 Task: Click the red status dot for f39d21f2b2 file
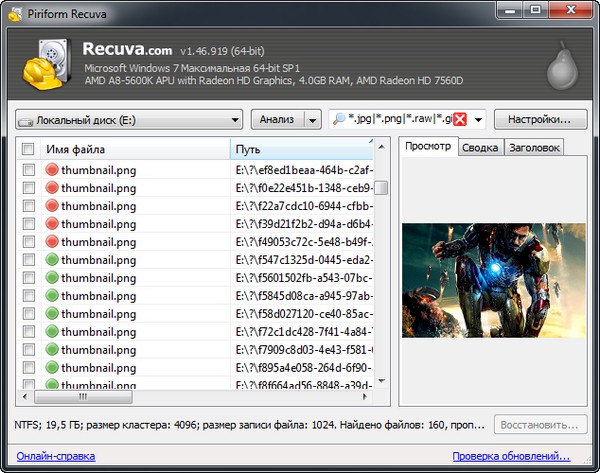pos(52,223)
